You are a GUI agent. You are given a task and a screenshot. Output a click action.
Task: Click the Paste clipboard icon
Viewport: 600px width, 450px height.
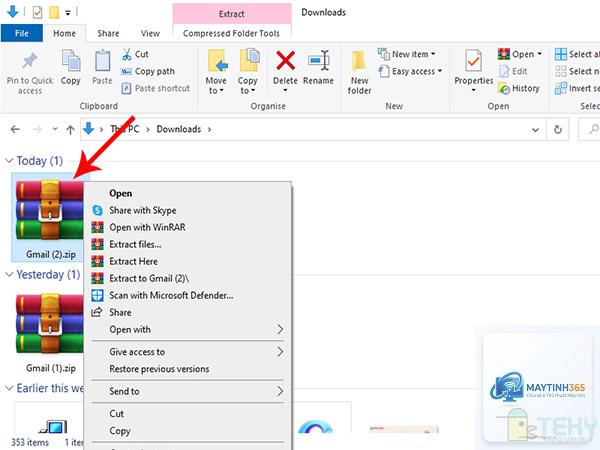[103, 61]
